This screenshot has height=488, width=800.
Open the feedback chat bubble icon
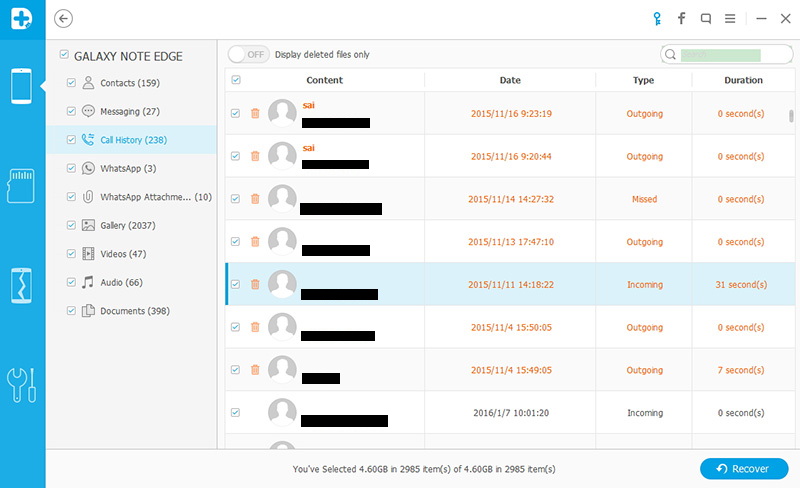point(706,19)
